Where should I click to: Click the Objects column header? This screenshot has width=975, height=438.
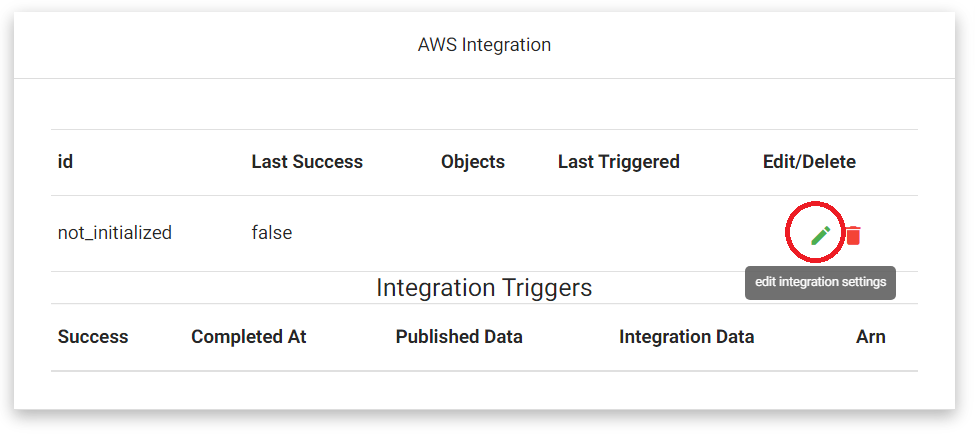(x=473, y=162)
